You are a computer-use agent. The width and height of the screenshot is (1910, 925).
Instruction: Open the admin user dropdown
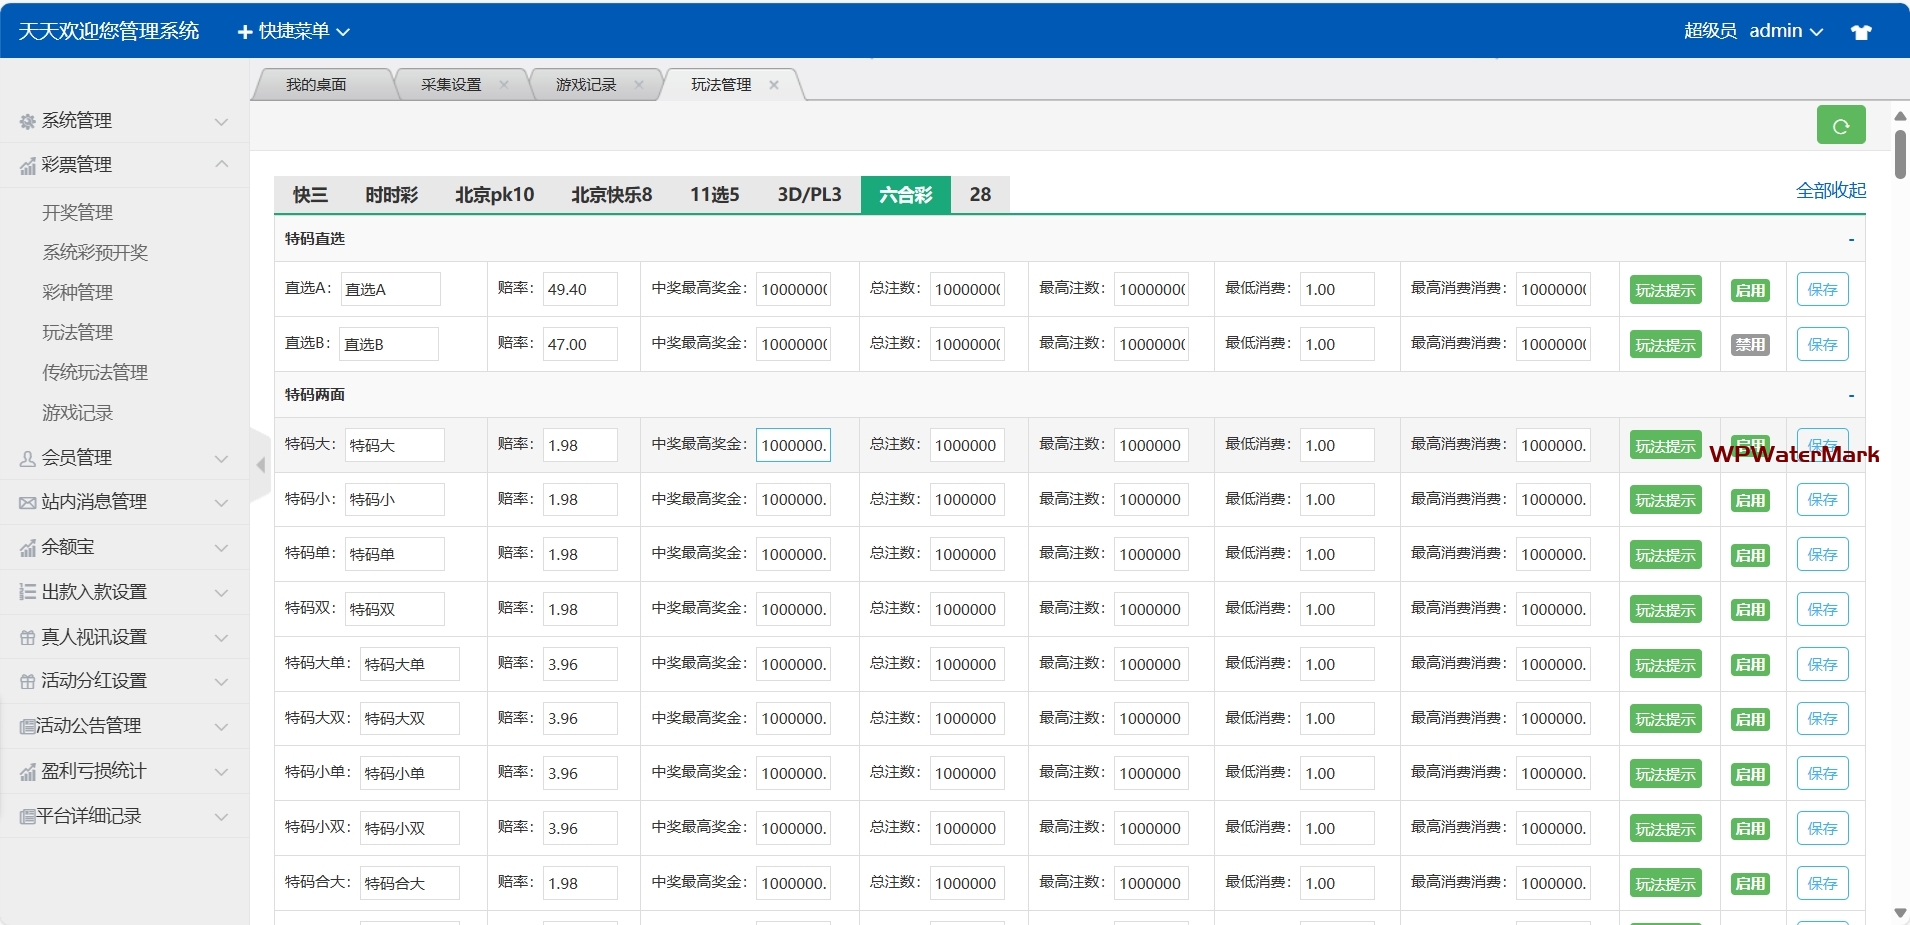point(1786,31)
